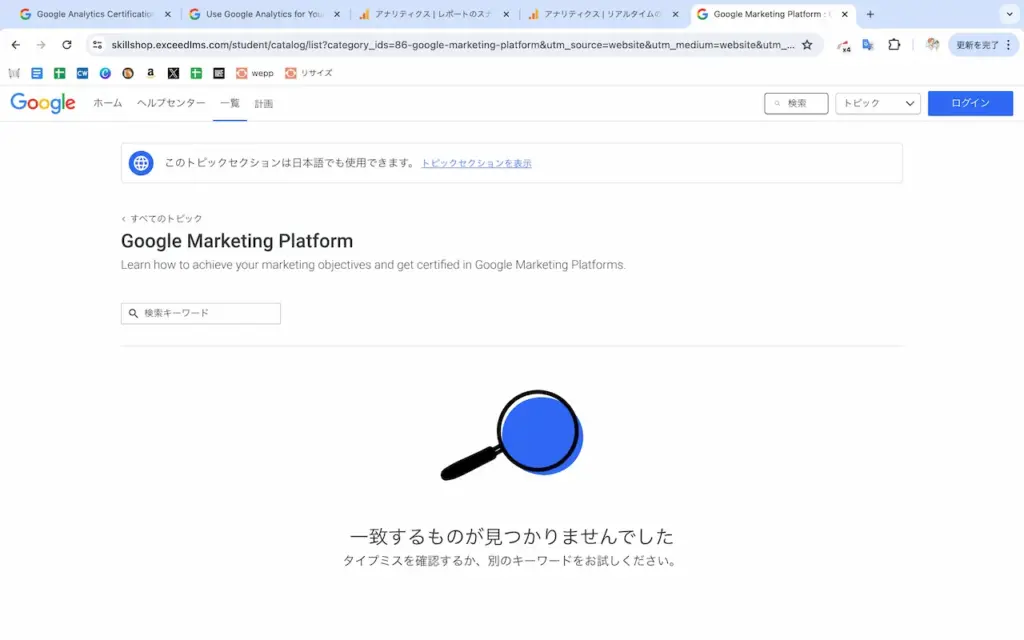Close the Use Google Analytics tab
The image size is (1024, 640).
coord(337,14)
